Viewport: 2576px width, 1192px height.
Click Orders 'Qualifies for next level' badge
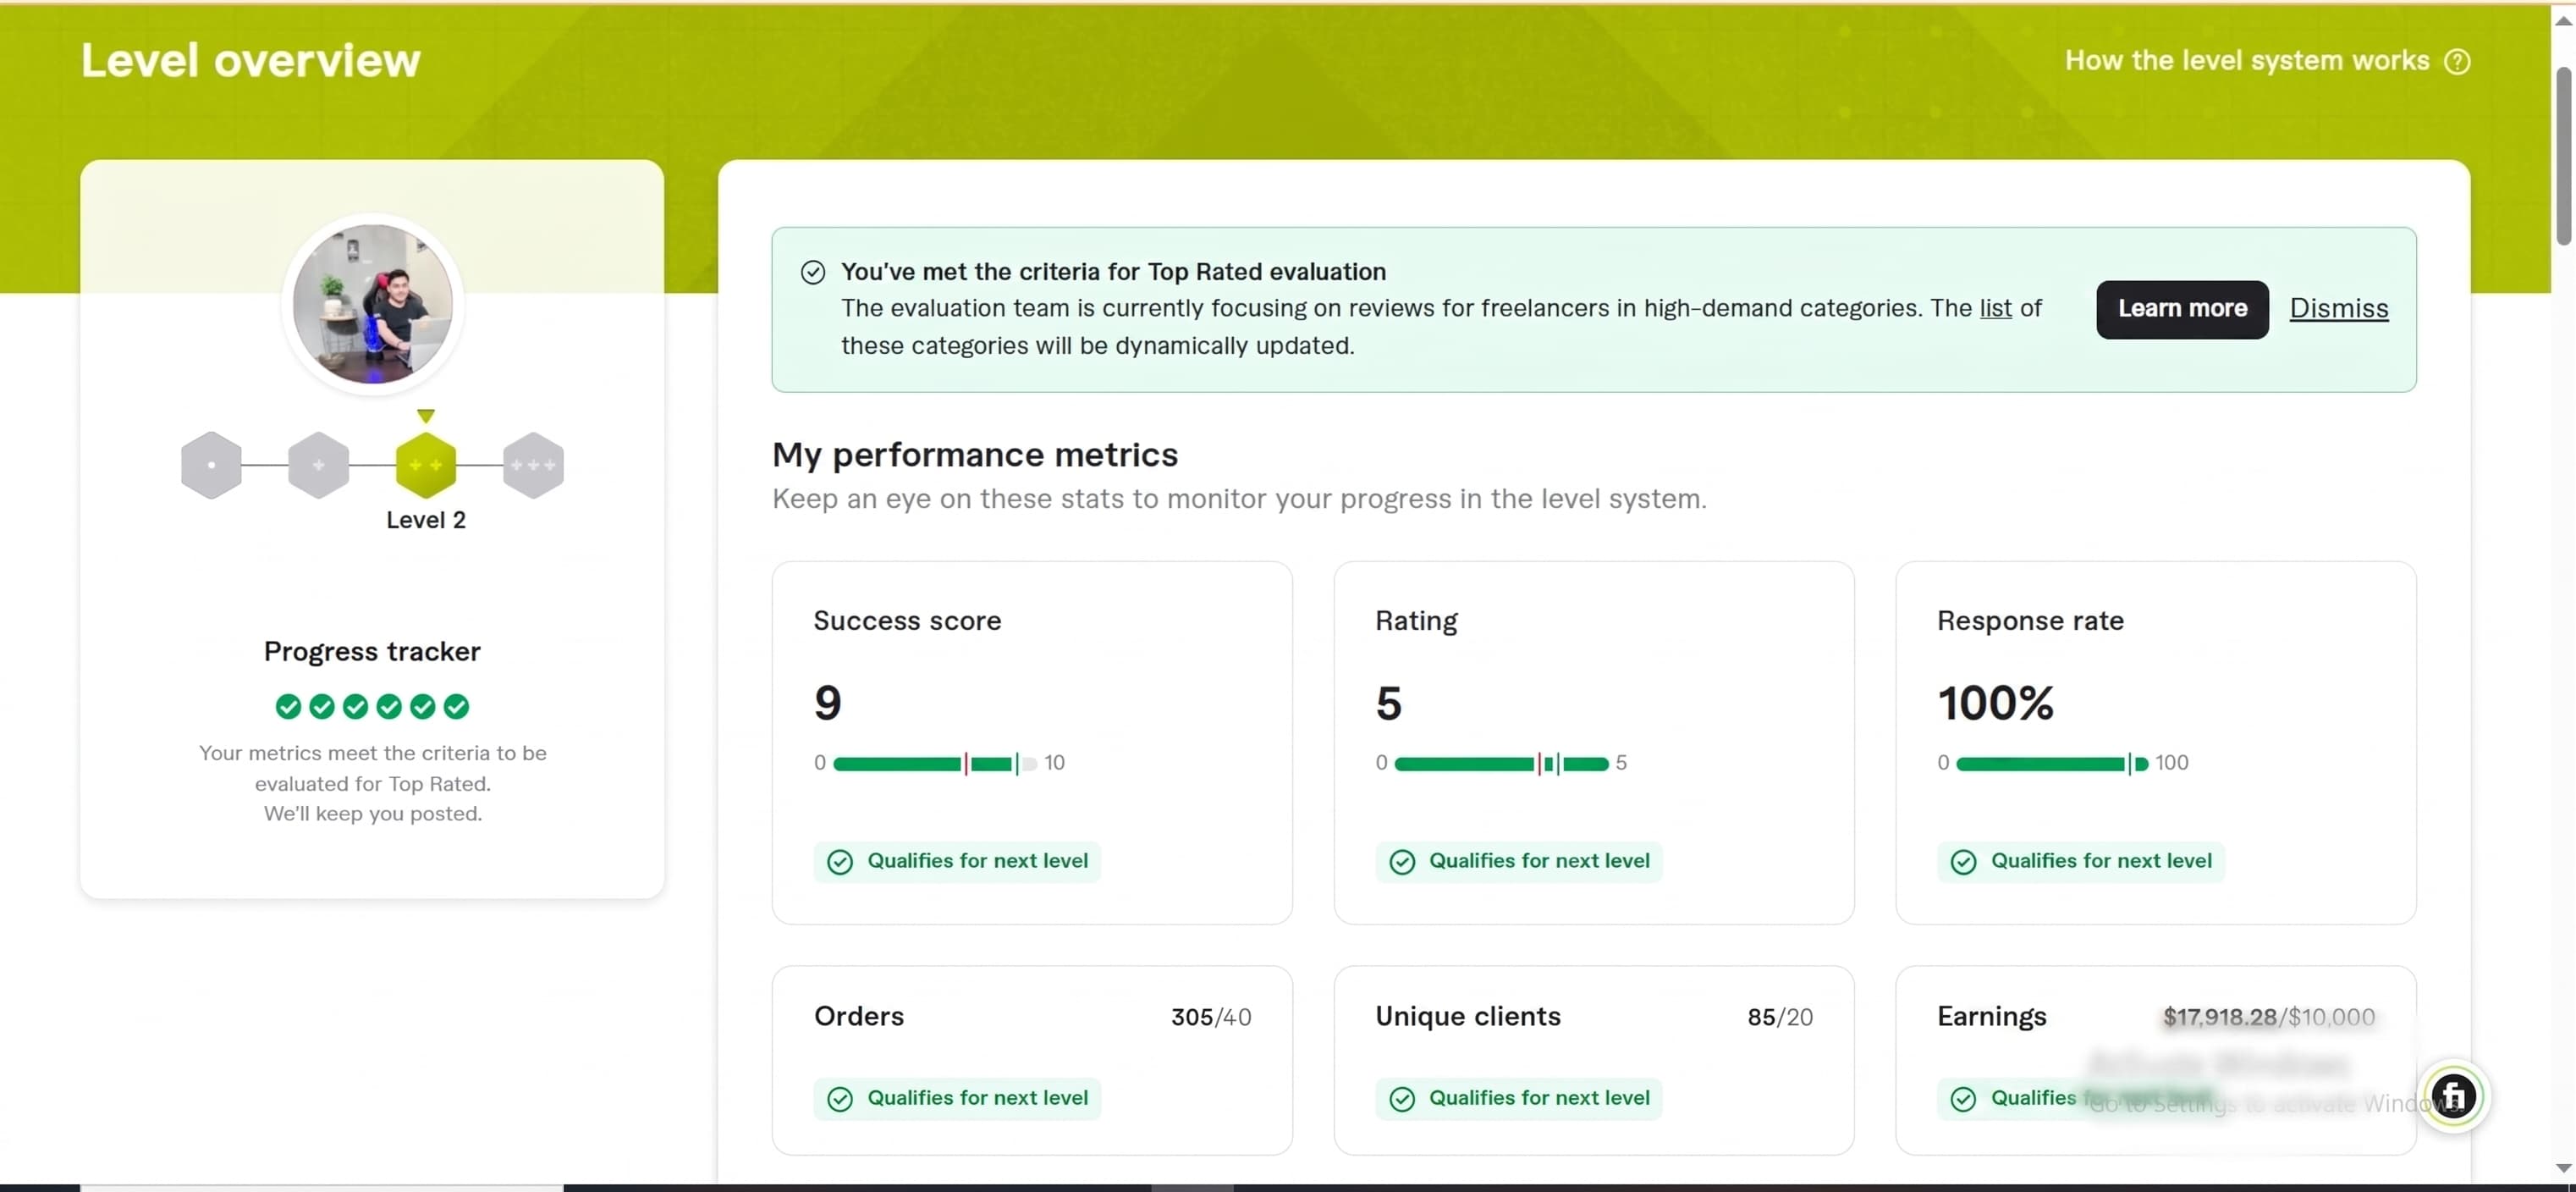pyautogui.click(x=957, y=1098)
